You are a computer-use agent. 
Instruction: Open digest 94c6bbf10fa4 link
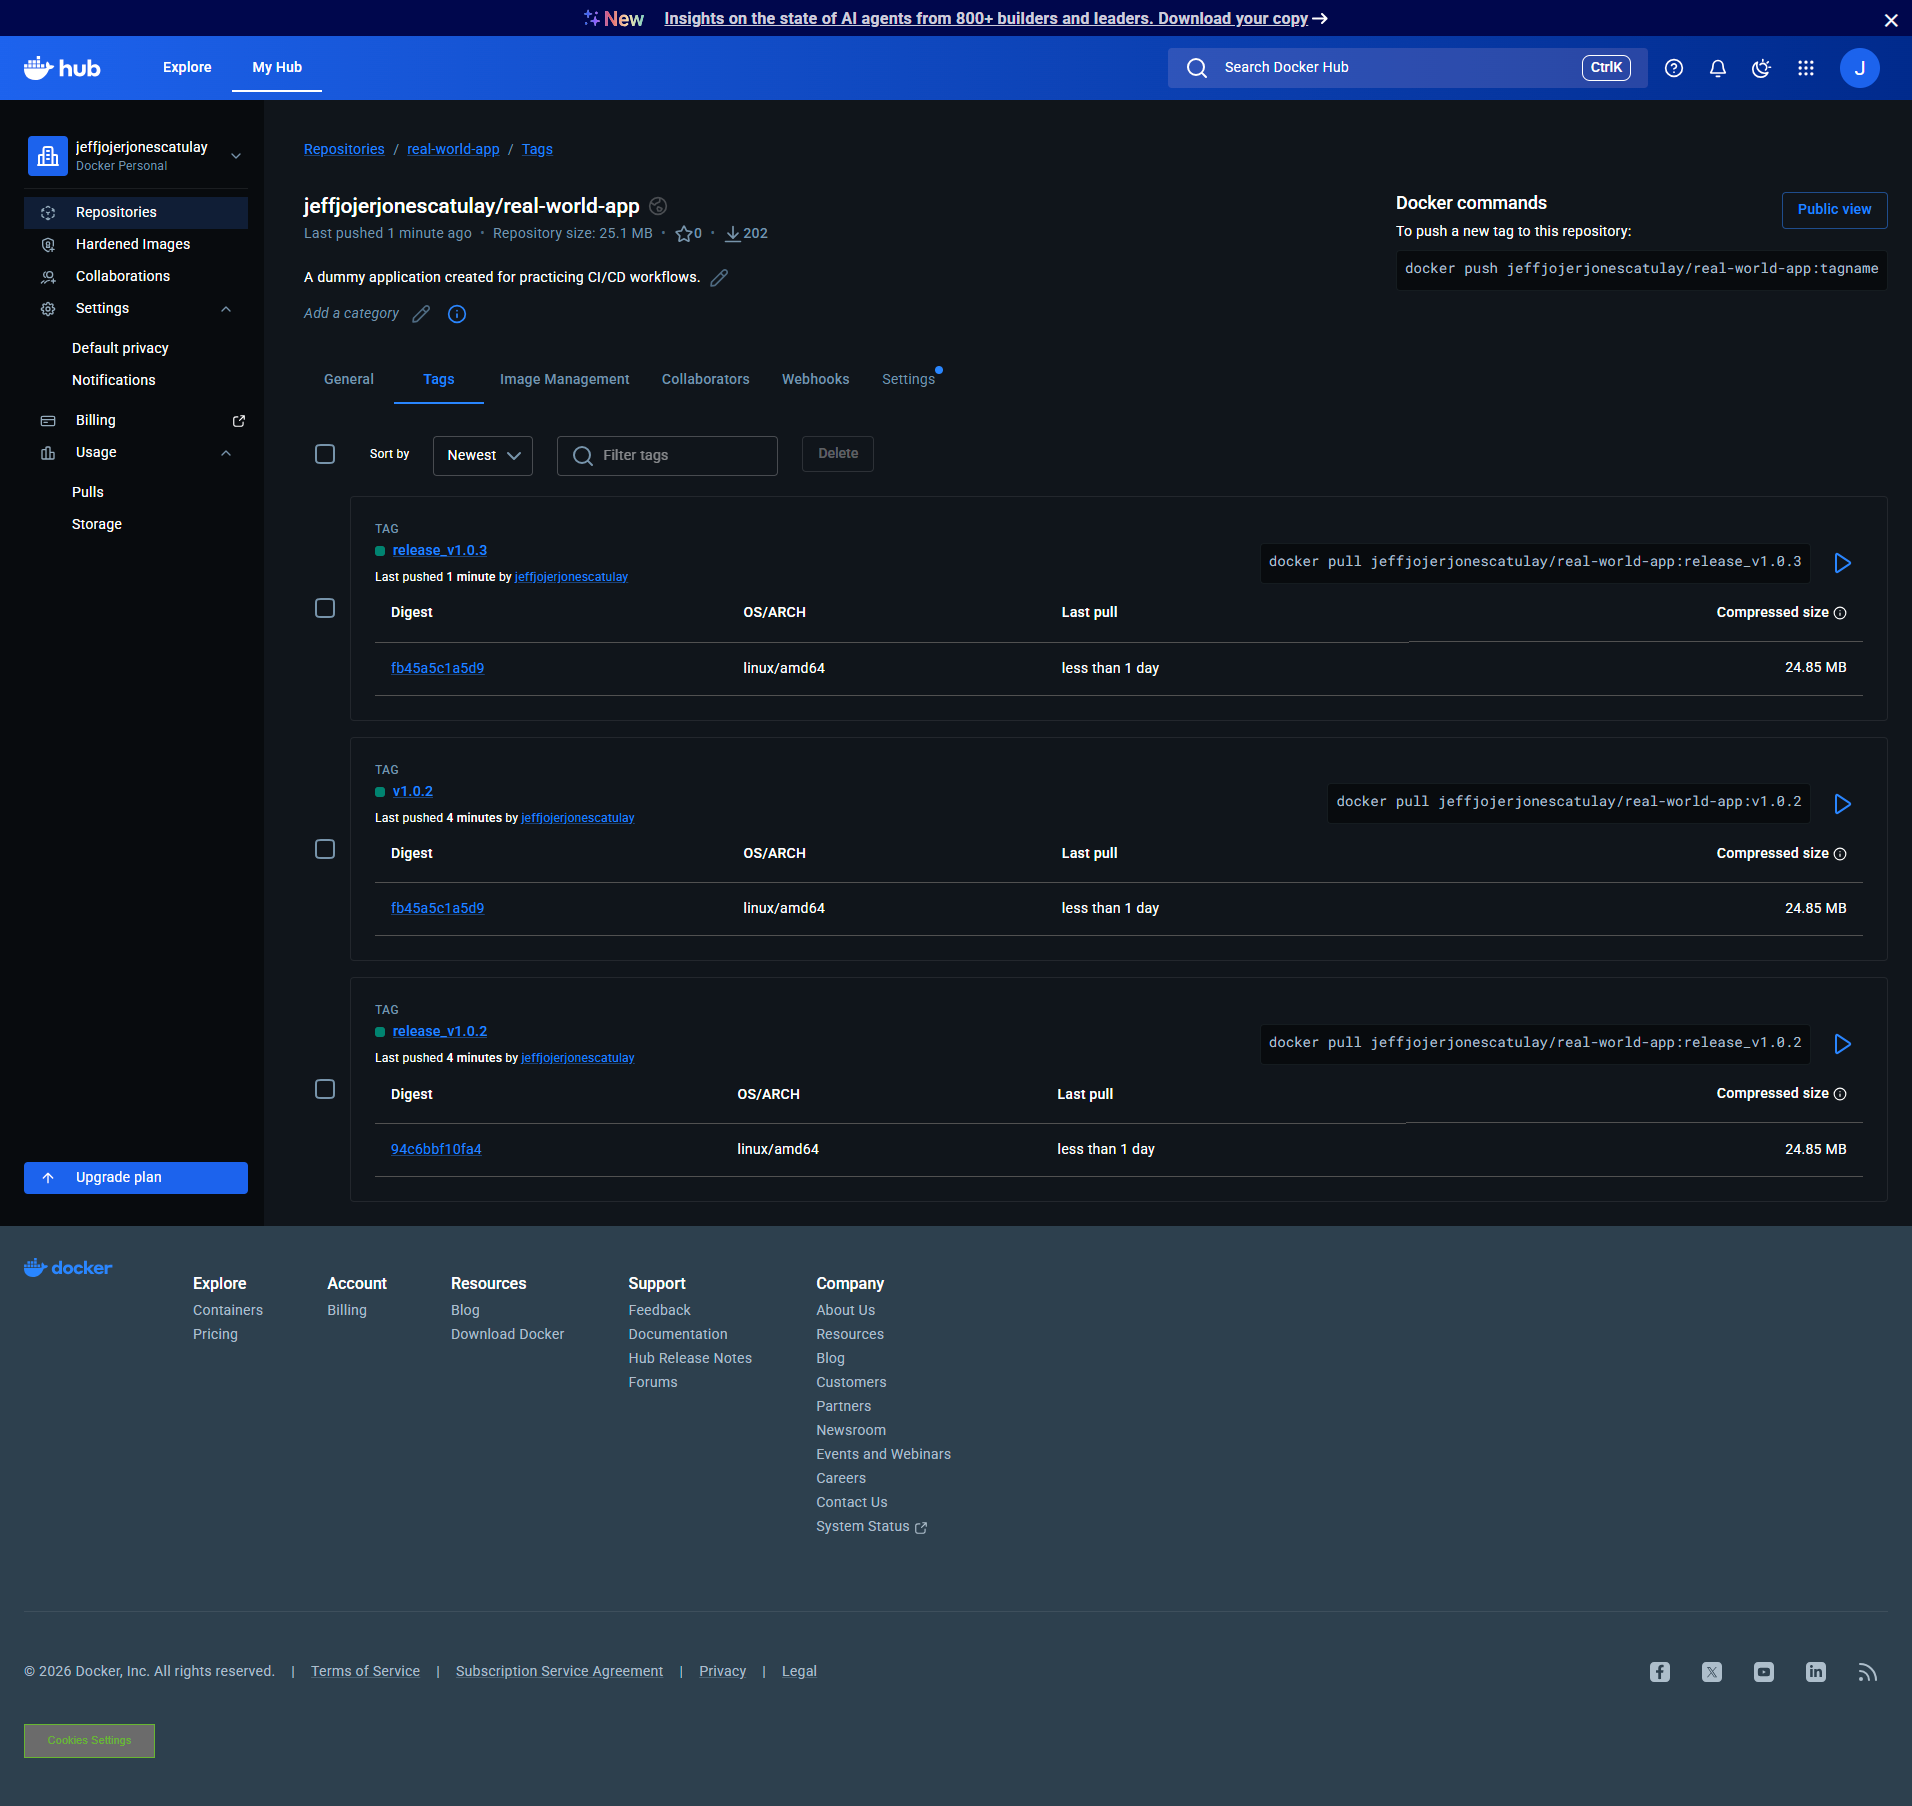(x=436, y=1150)
